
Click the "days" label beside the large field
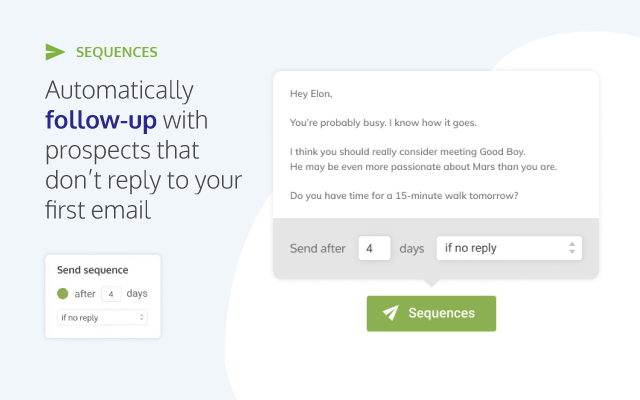point(412,248)
